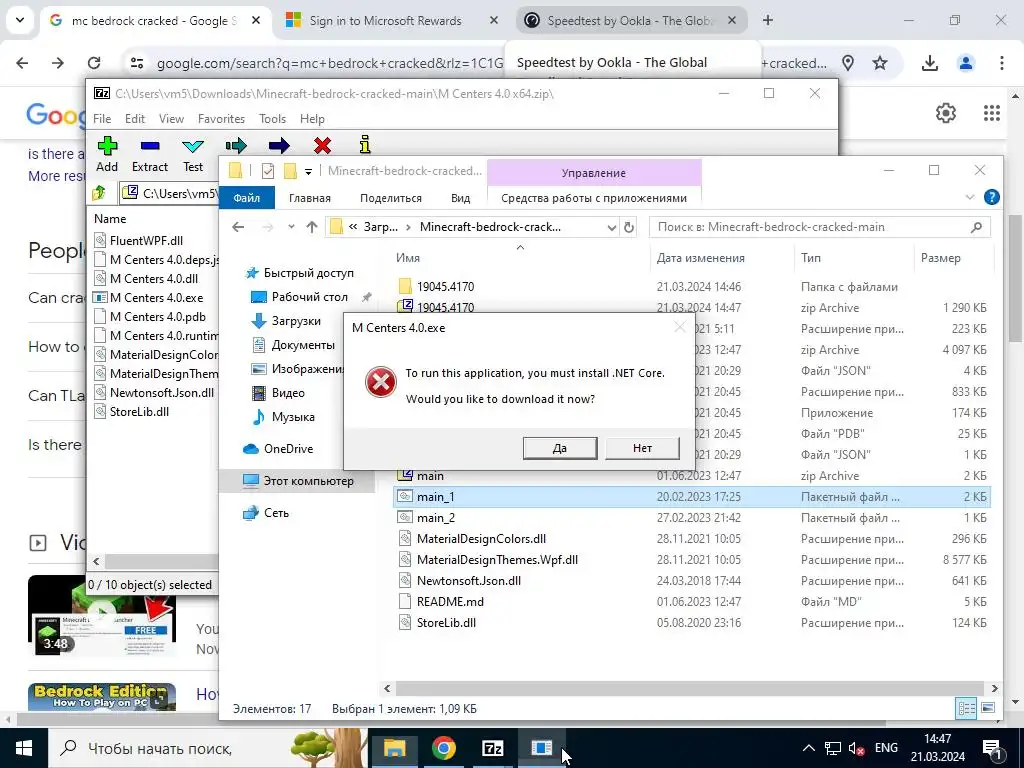Expand the Explorer ribbon chevron
The image size is (1024, 768).
coord(970,197)
